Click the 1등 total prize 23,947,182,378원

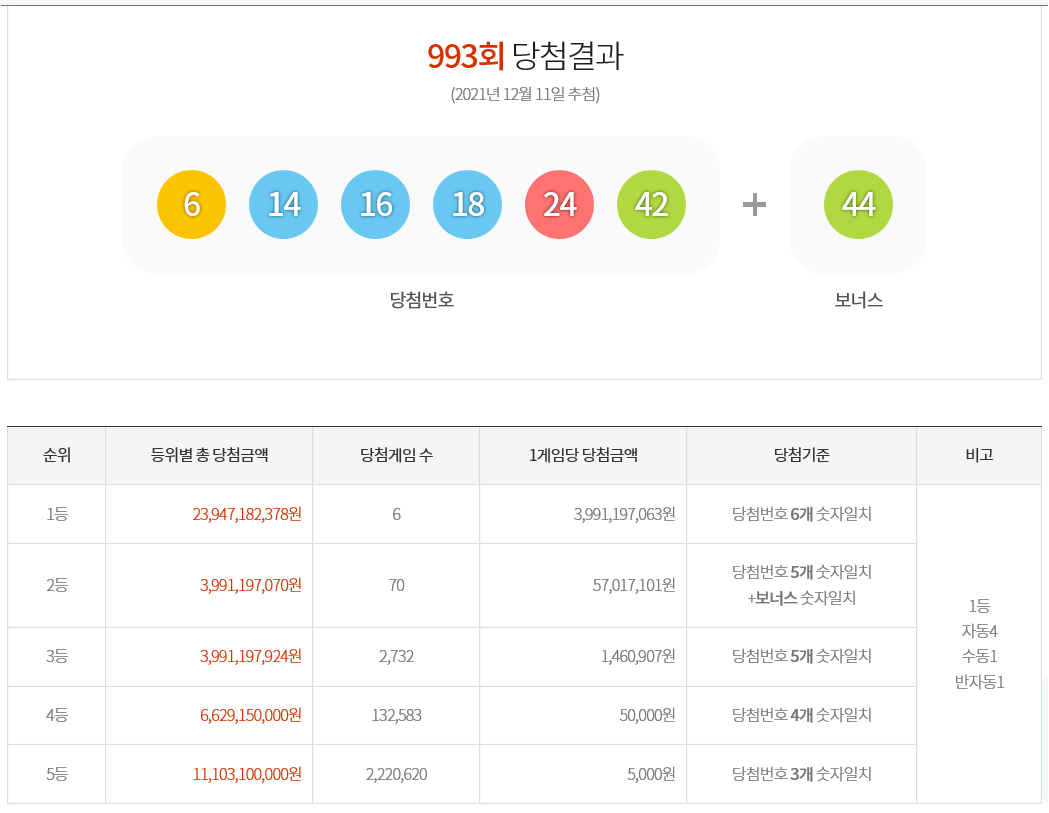(247, 514)
